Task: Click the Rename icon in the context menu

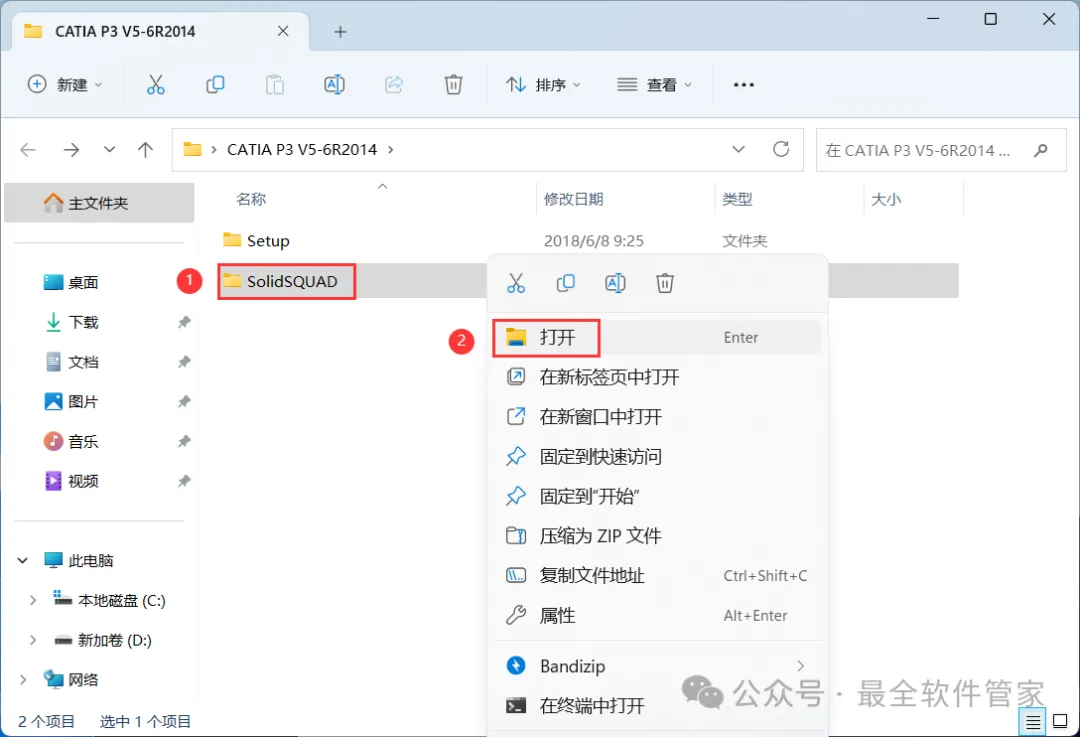Action: pos(615,283)
